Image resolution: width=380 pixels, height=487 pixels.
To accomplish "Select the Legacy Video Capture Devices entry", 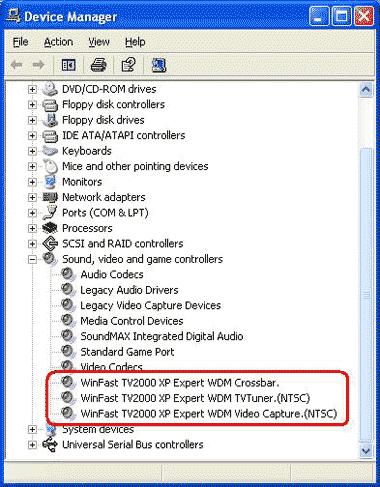I will click(151, 305).
